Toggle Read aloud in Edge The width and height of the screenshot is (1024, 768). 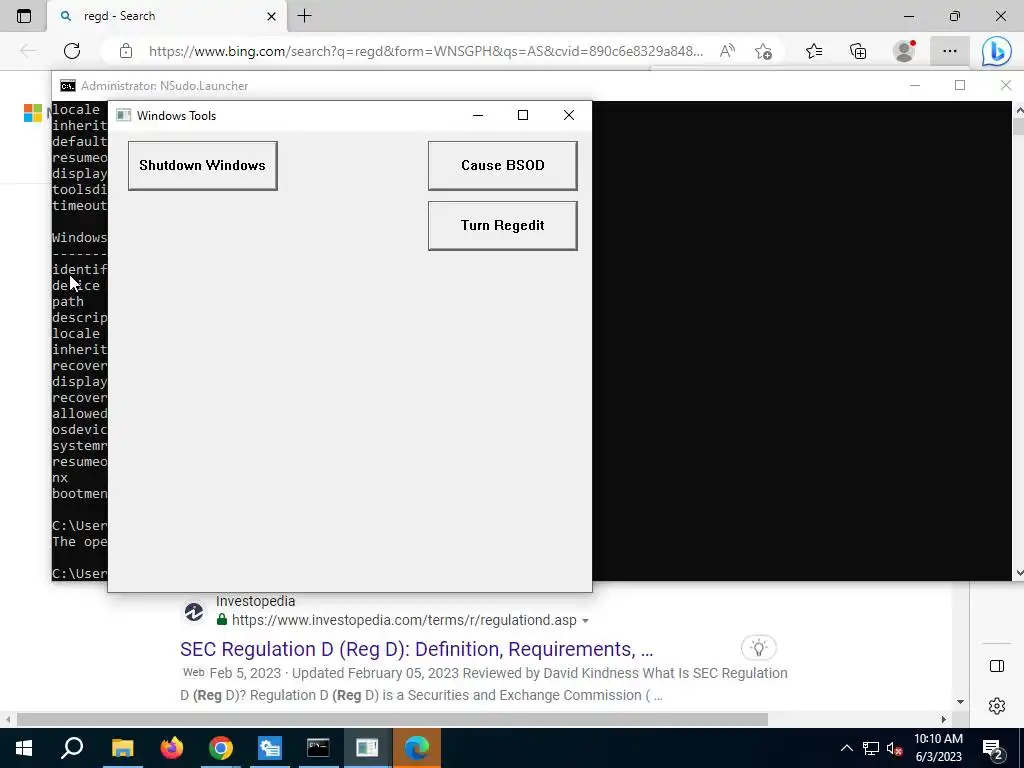pos(728,51)
